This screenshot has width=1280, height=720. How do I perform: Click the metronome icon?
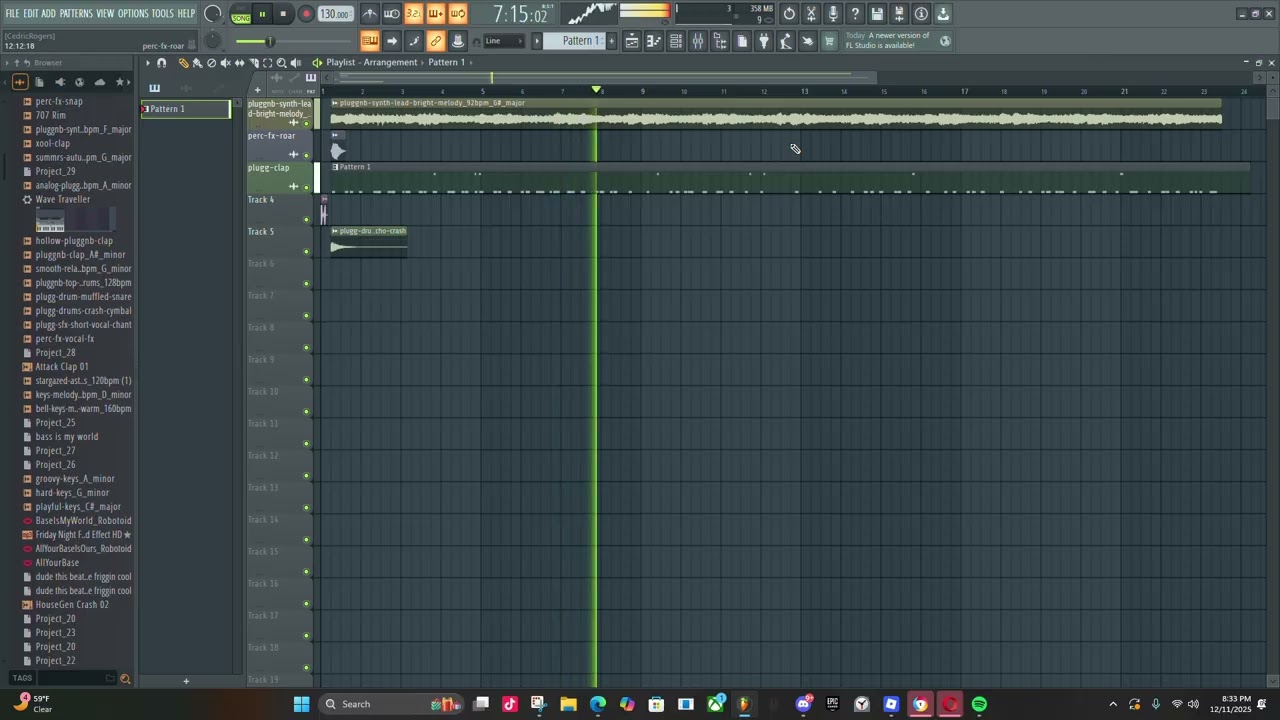pyautogui.click(x=369, y=14)
